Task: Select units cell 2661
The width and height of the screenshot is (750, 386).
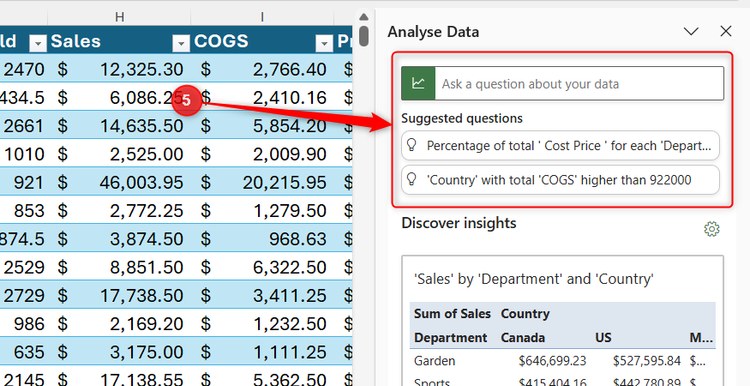Action: (x=23, y=126)
